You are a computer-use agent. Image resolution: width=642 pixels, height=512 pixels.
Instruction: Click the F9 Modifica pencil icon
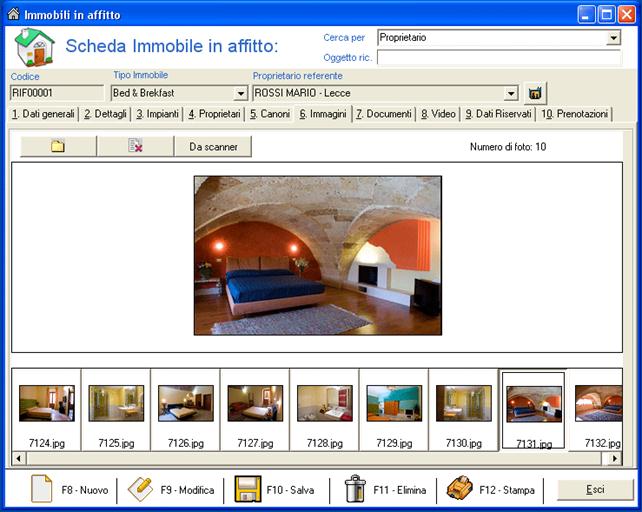[x=140, y=489]
